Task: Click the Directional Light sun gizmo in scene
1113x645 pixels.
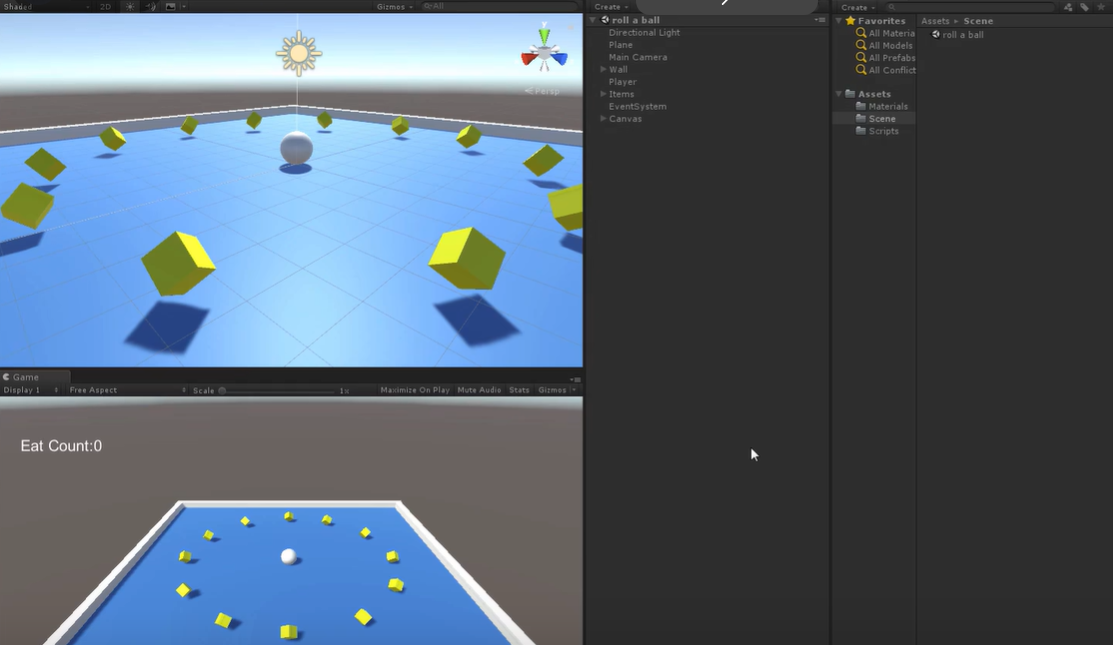Action: [x=297, y=53]
